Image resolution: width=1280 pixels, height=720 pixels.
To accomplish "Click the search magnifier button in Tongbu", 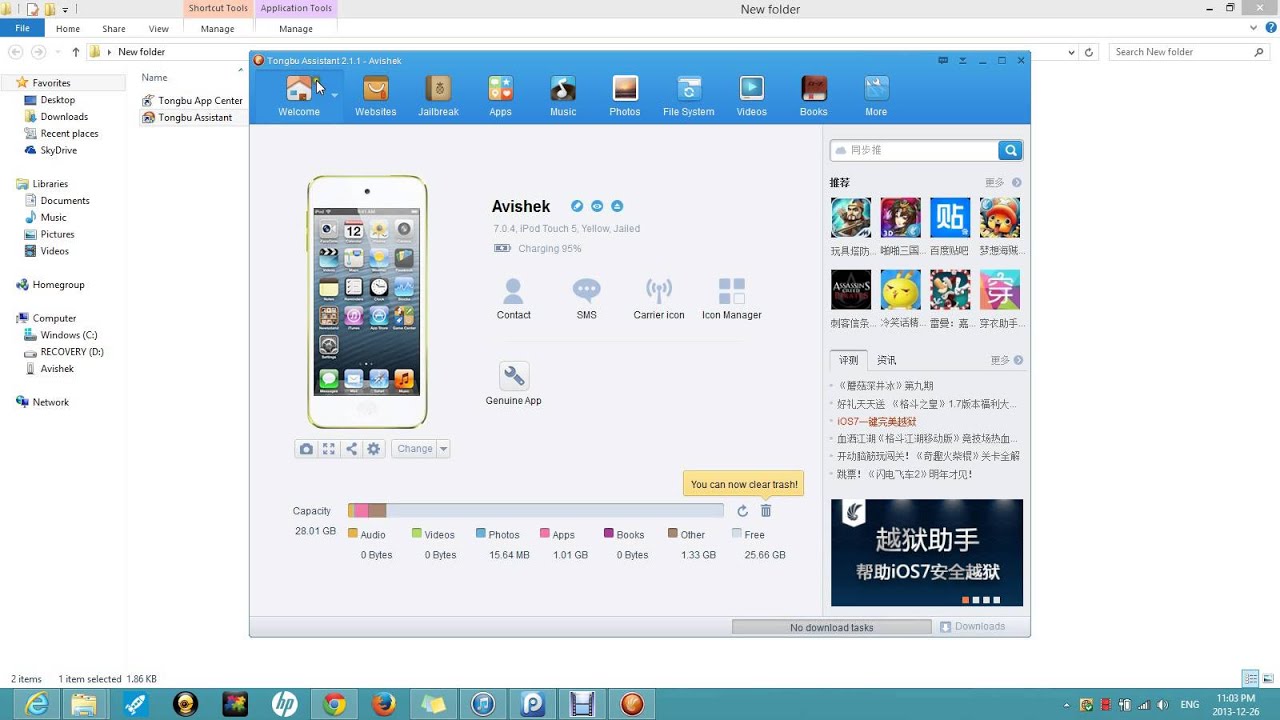I will (x=1010, y=150).
